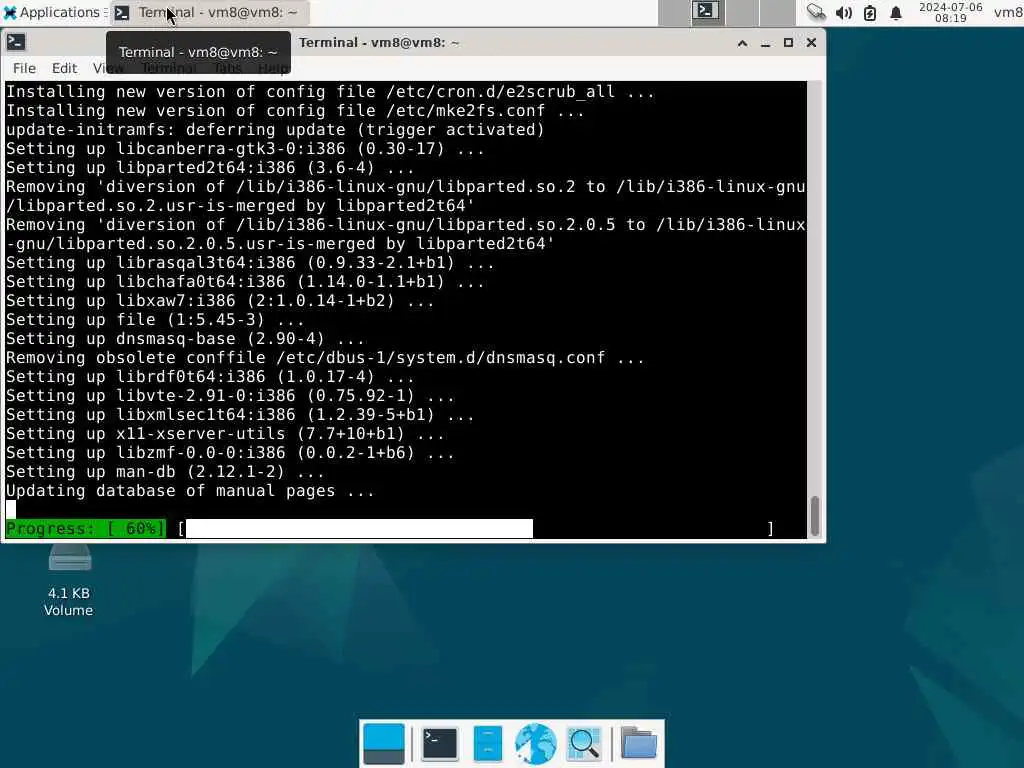
Task: Click the terminal icon in window titlebar
Action: coord(16,42)
